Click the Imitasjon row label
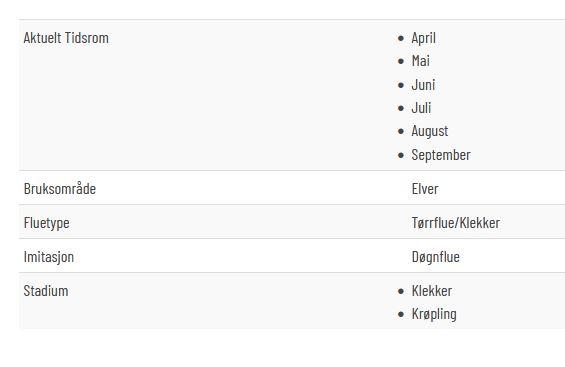The width and height of the screenshot is (565, 367). click(49, 257)
